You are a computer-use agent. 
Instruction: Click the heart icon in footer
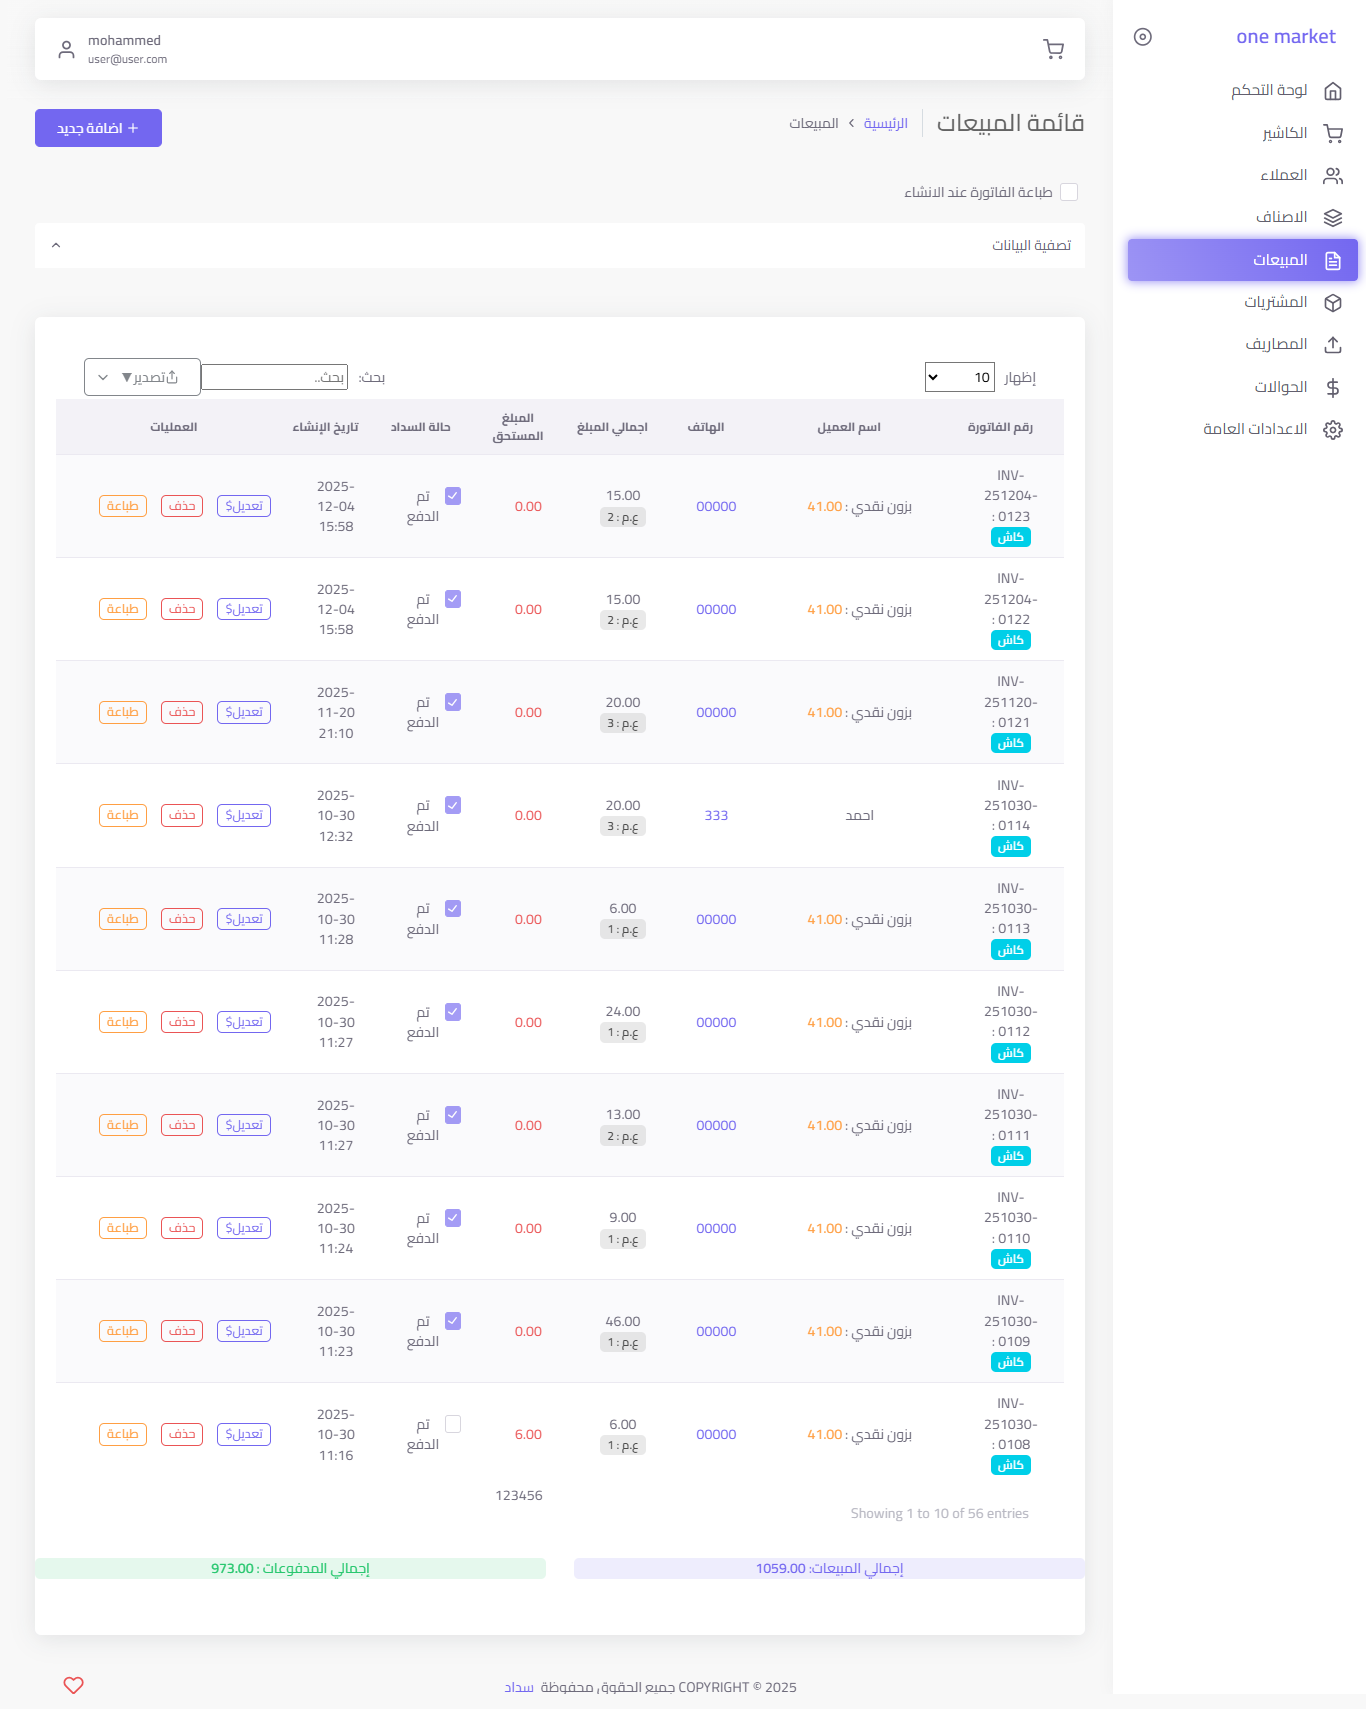point(73,1685)
